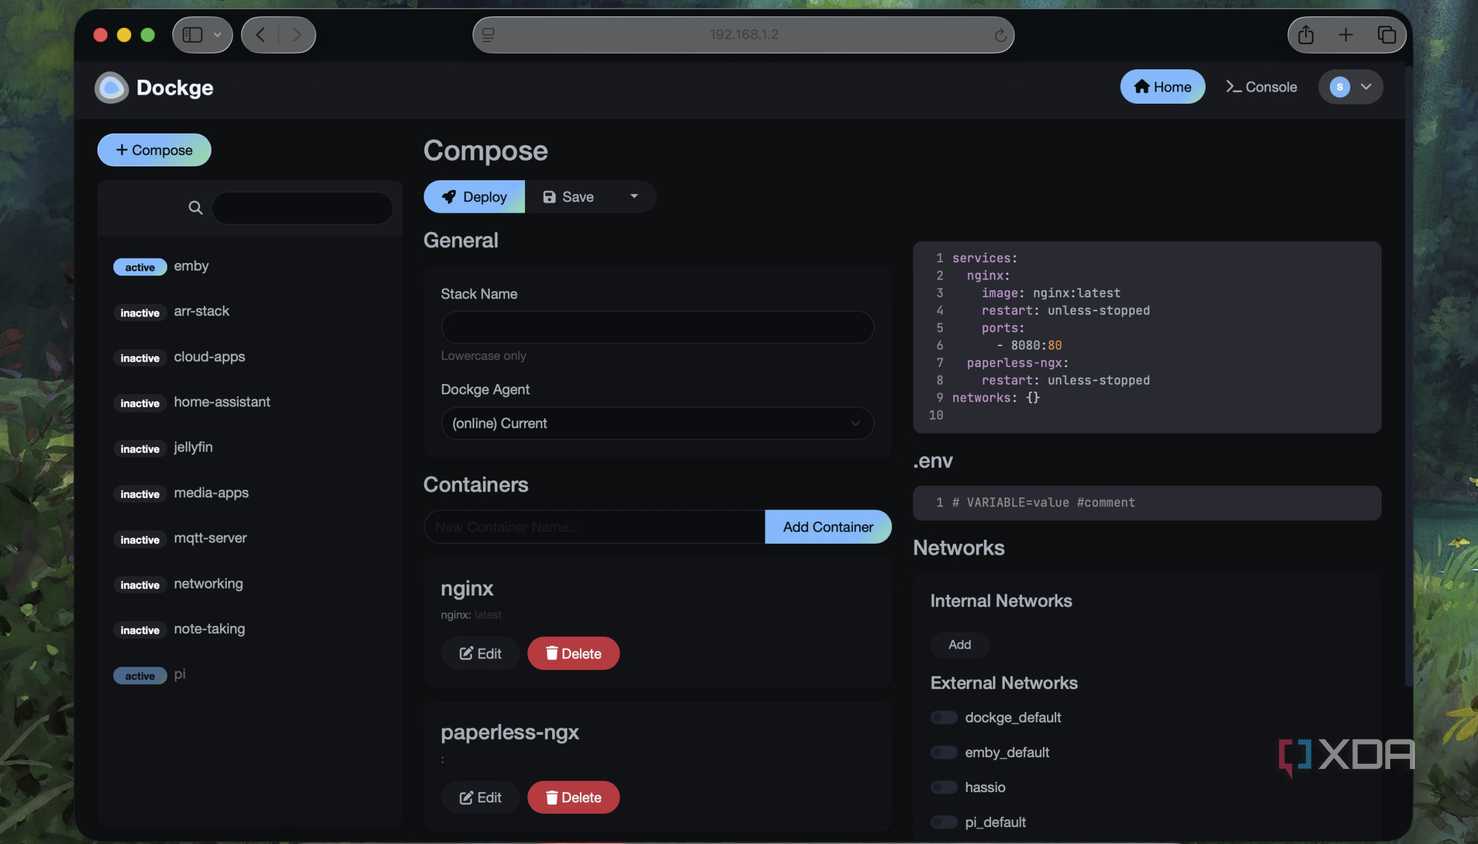Delete the nginx container
1478x844 pixels.
coord(573,654)
